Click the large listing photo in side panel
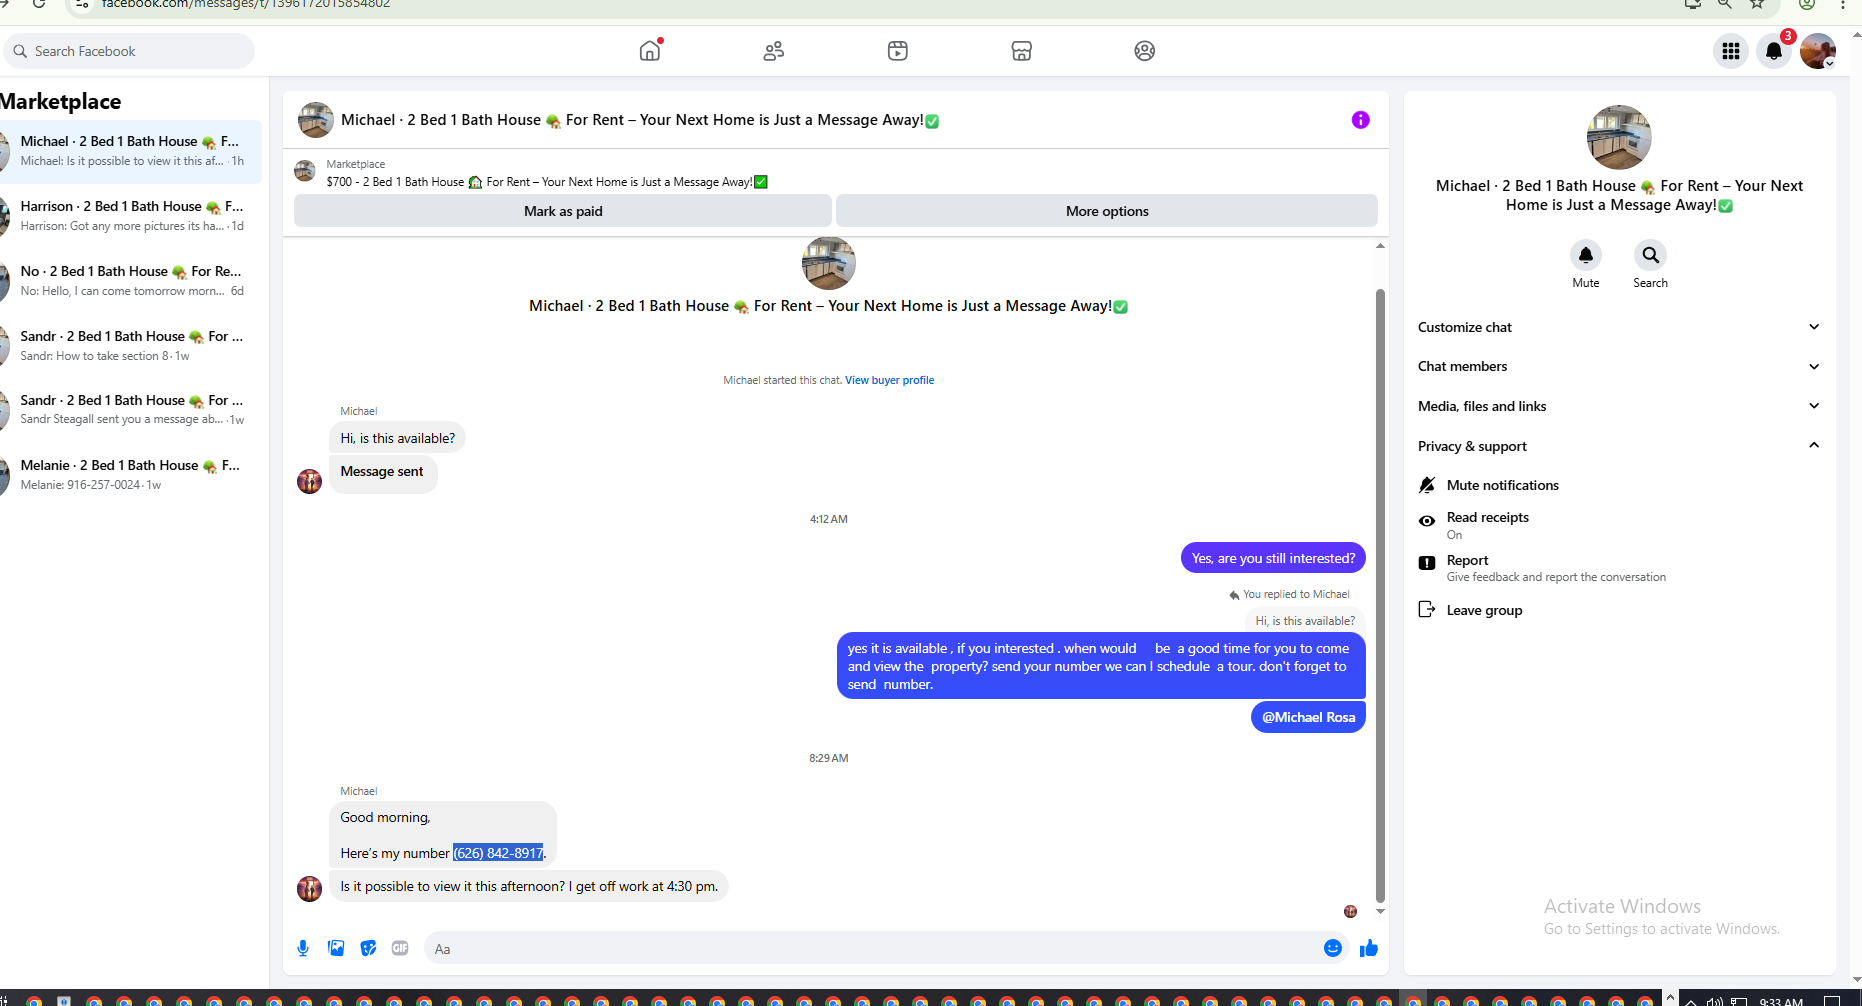This screenshot has height=1006, width=1862. (x=1619, y=137)
